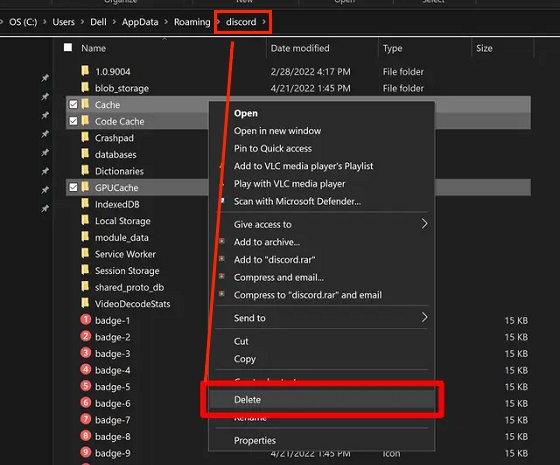The width and height of the screenshot is (560, 465).
Task: Choose Open in the context menu
Action: [321, 113]
